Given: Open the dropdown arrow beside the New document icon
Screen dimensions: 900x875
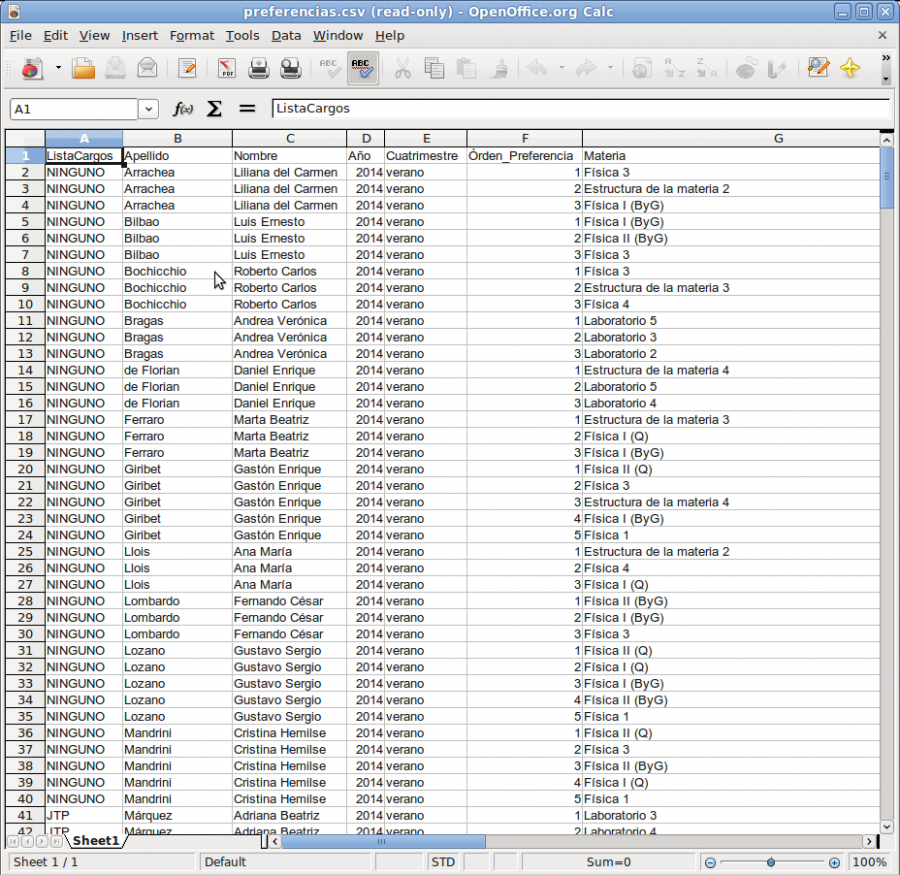Looking at the screenshot, I should (x=58, y=68).
